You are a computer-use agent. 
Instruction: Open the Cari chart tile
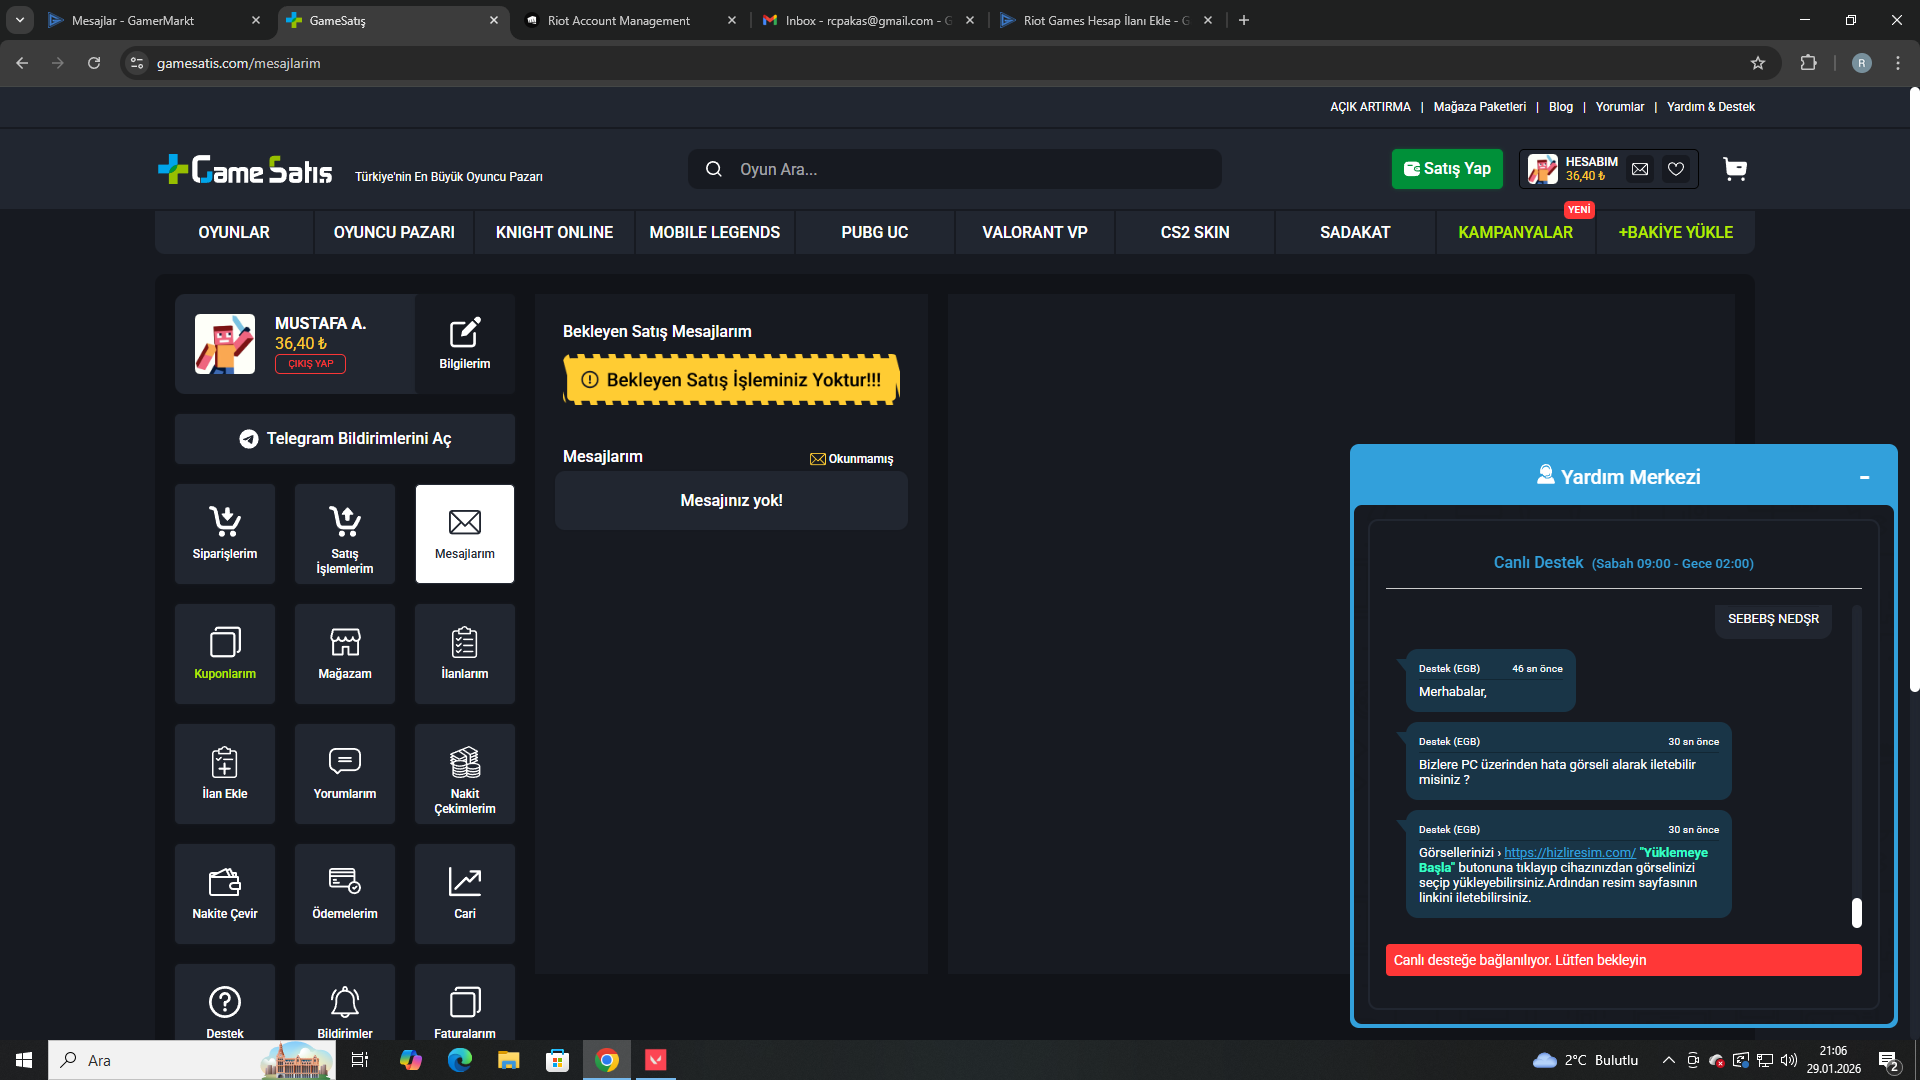coord(465,894)
